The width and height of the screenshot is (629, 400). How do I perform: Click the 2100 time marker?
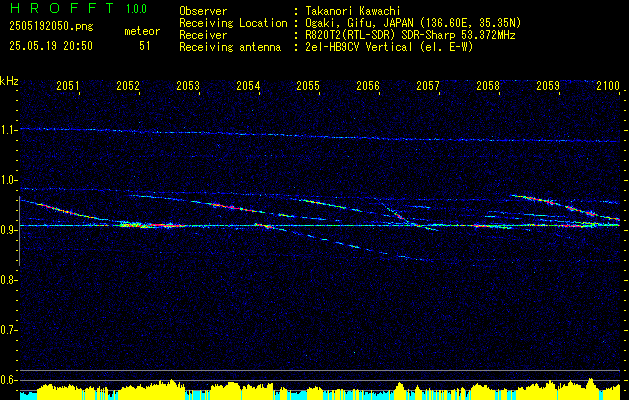608,85
